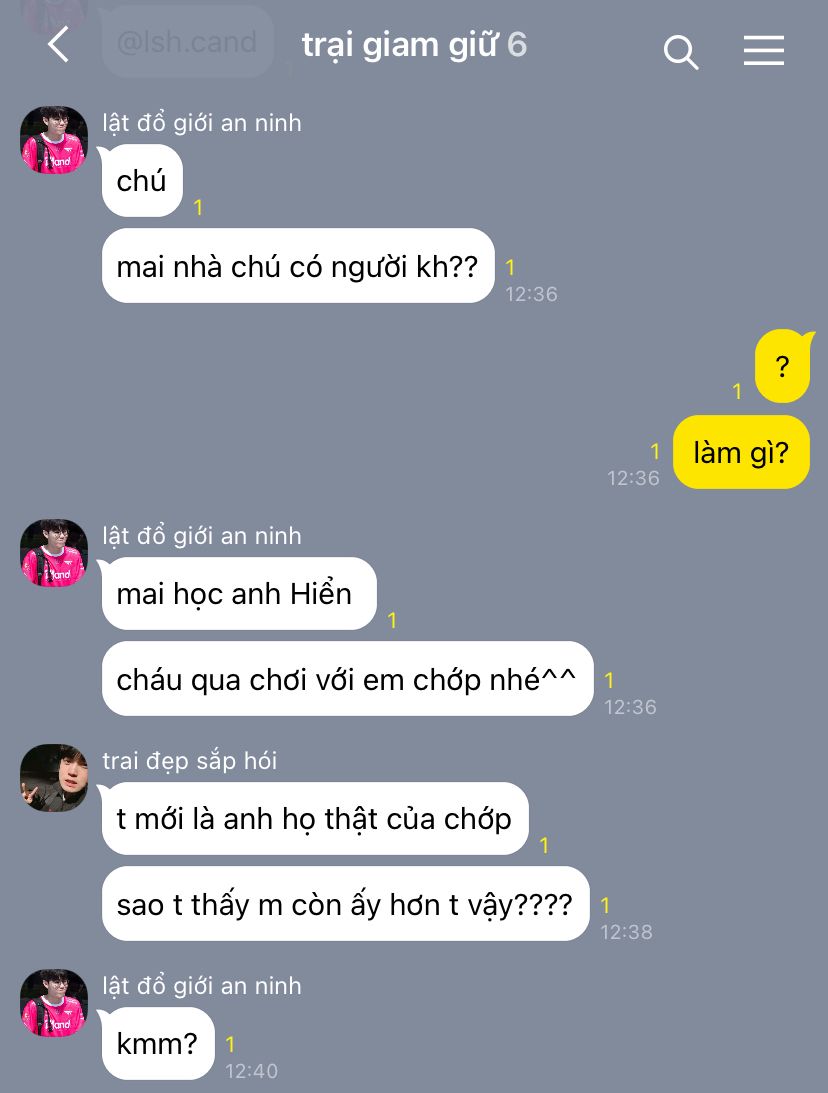Select the 'mai nhà chú có người kh??' bubble
This screenshot has height=1093, width=828.
[298, 266]
